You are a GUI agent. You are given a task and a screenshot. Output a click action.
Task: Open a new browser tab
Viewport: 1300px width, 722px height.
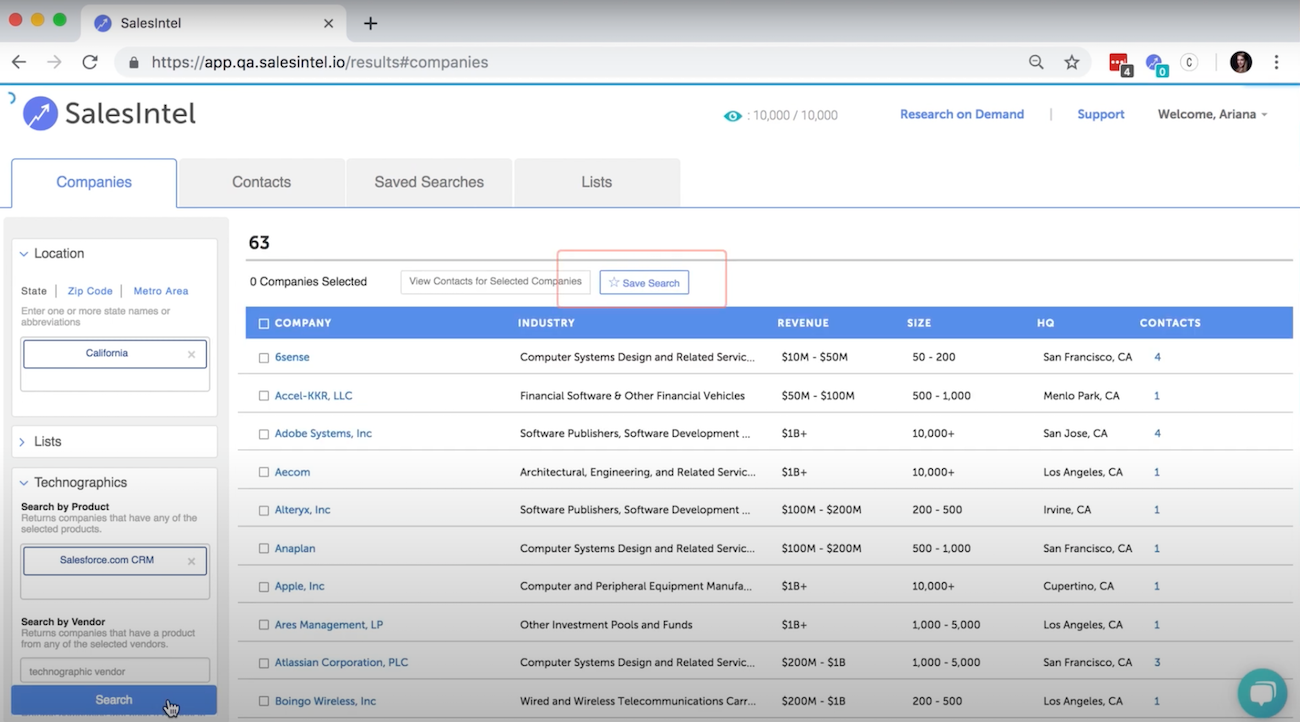370,23
